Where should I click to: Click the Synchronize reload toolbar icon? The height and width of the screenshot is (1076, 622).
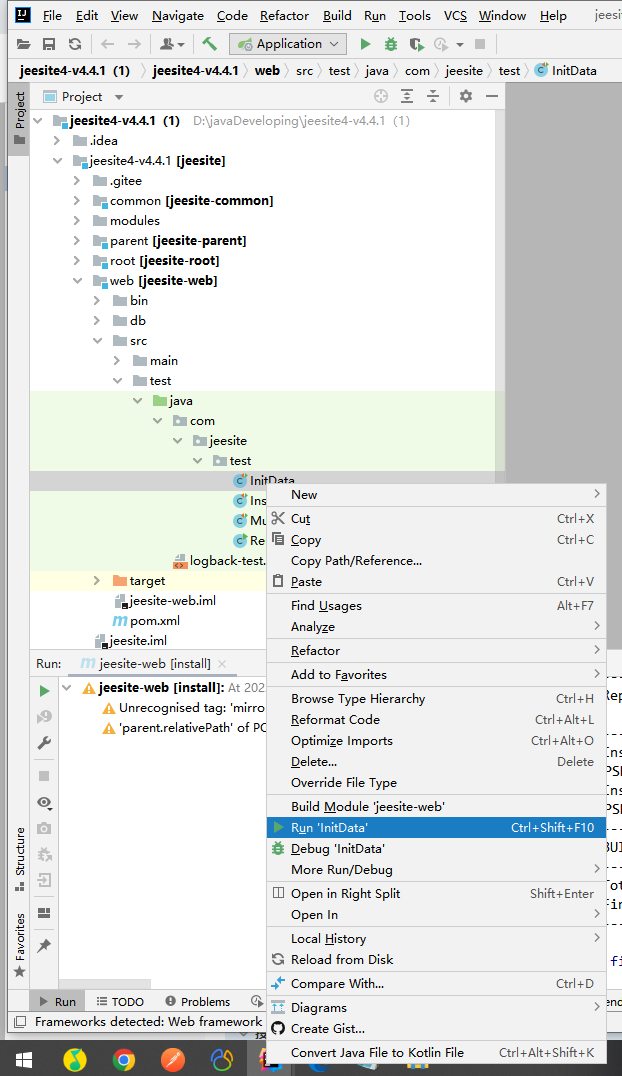(x=75, y=45)
